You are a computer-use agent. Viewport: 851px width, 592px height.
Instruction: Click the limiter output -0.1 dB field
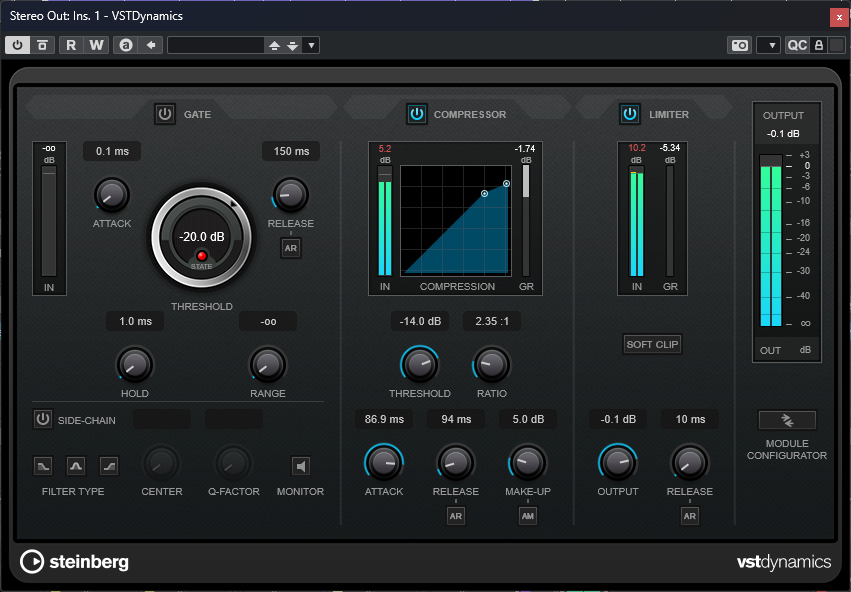pyautogui.click(x=618, y=419)
